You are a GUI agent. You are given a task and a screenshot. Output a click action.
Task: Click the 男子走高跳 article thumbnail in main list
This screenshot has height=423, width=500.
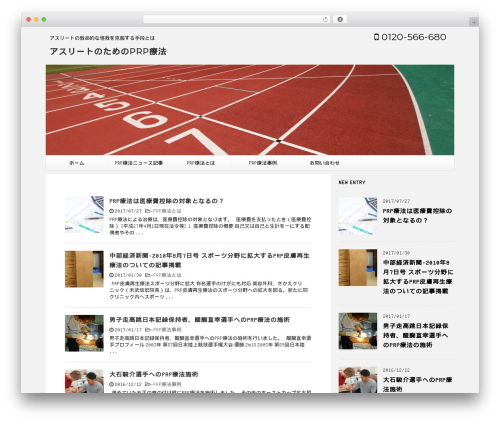(84, 333)
